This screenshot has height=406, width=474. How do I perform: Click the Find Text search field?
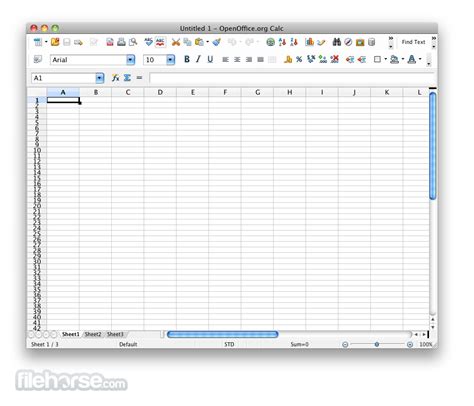tap(413, 42)
